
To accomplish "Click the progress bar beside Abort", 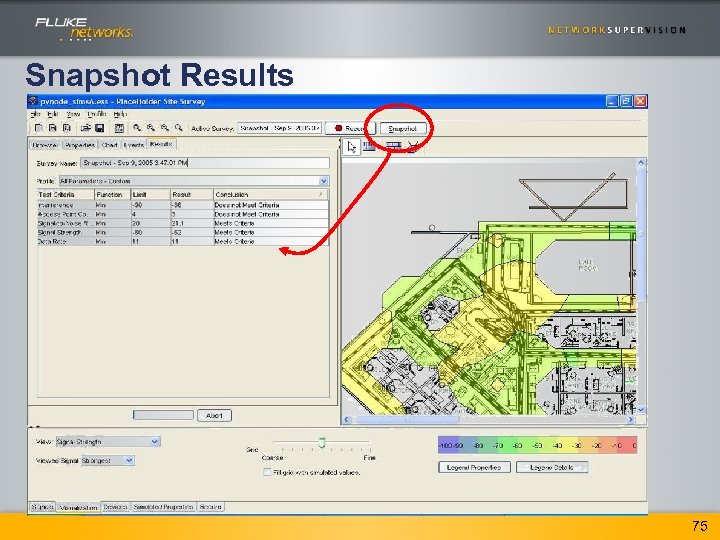I will point(163,415).
